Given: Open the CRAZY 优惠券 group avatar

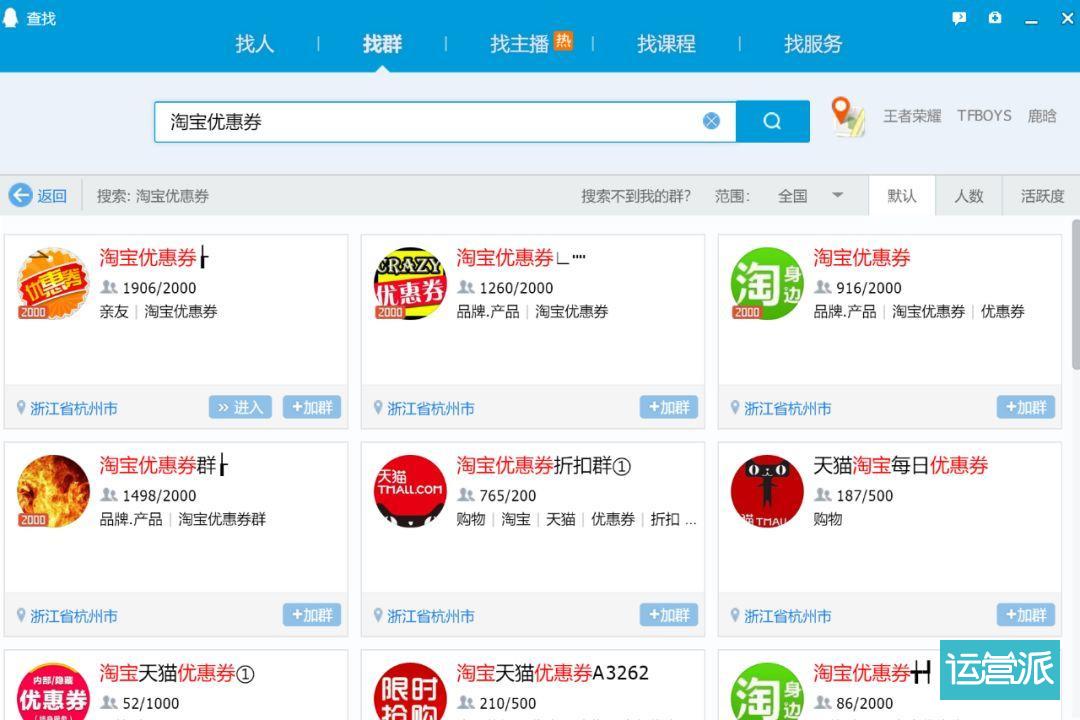Looking at the screenshot, I should pyautogui.click(x=410, y=283).
